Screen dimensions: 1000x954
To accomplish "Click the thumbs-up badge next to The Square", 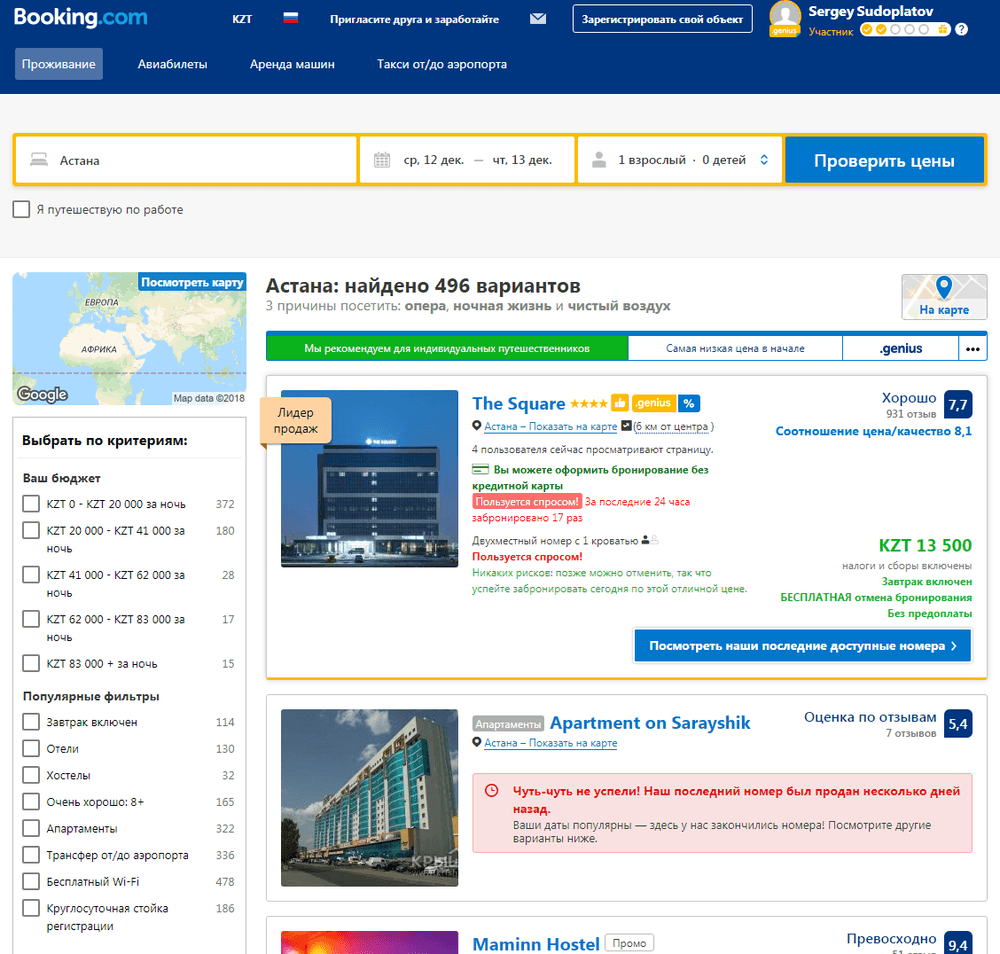I will click(620, 403).
